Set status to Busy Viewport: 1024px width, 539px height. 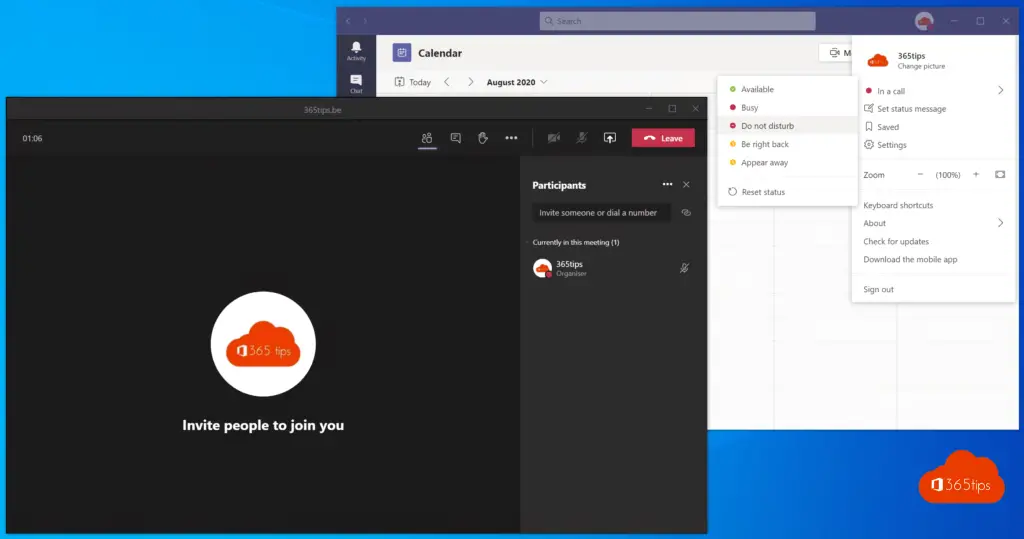pos(787,107)
